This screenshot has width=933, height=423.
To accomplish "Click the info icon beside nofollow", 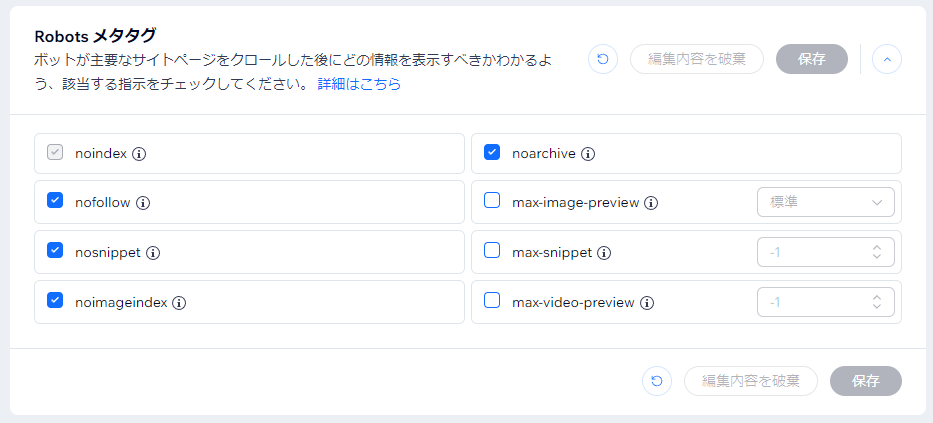I will point(143,203).
